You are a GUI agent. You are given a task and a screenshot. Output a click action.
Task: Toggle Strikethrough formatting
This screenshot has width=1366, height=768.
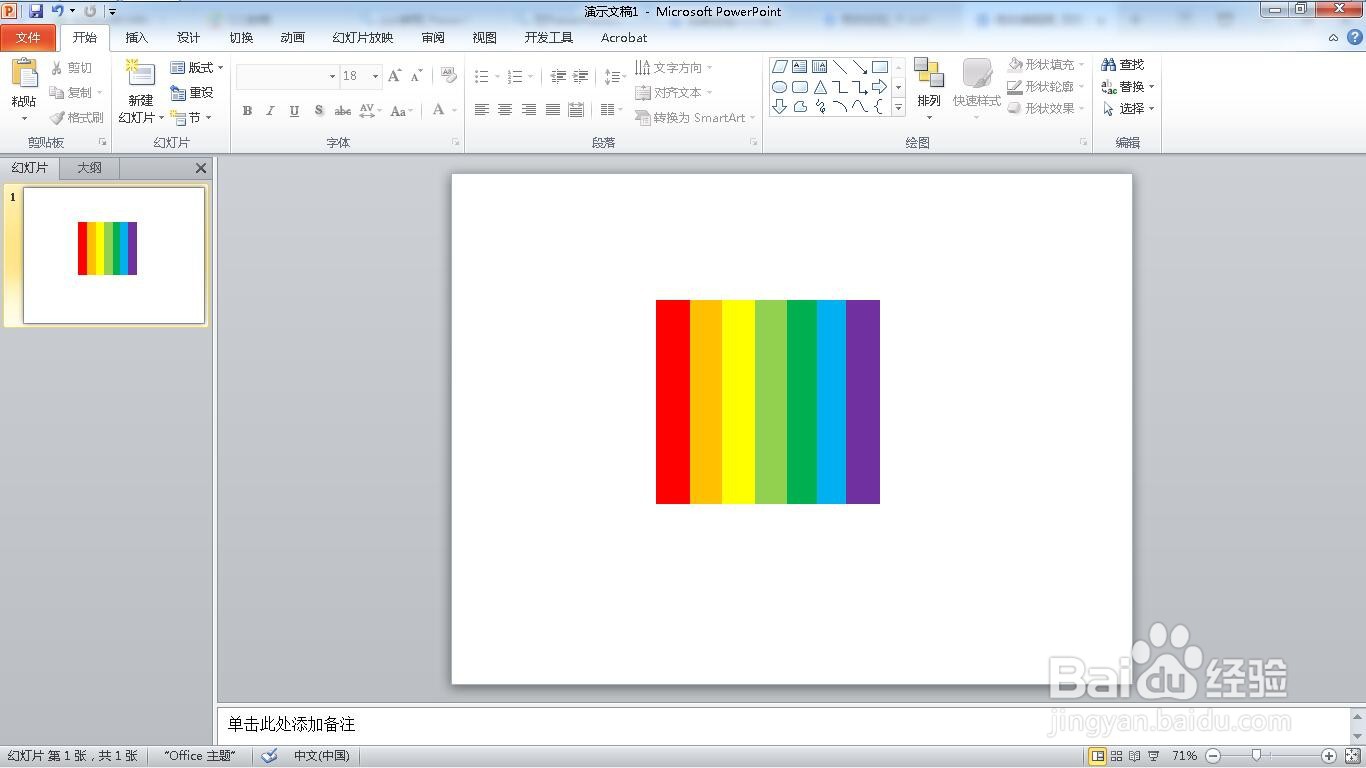[342, 111]
